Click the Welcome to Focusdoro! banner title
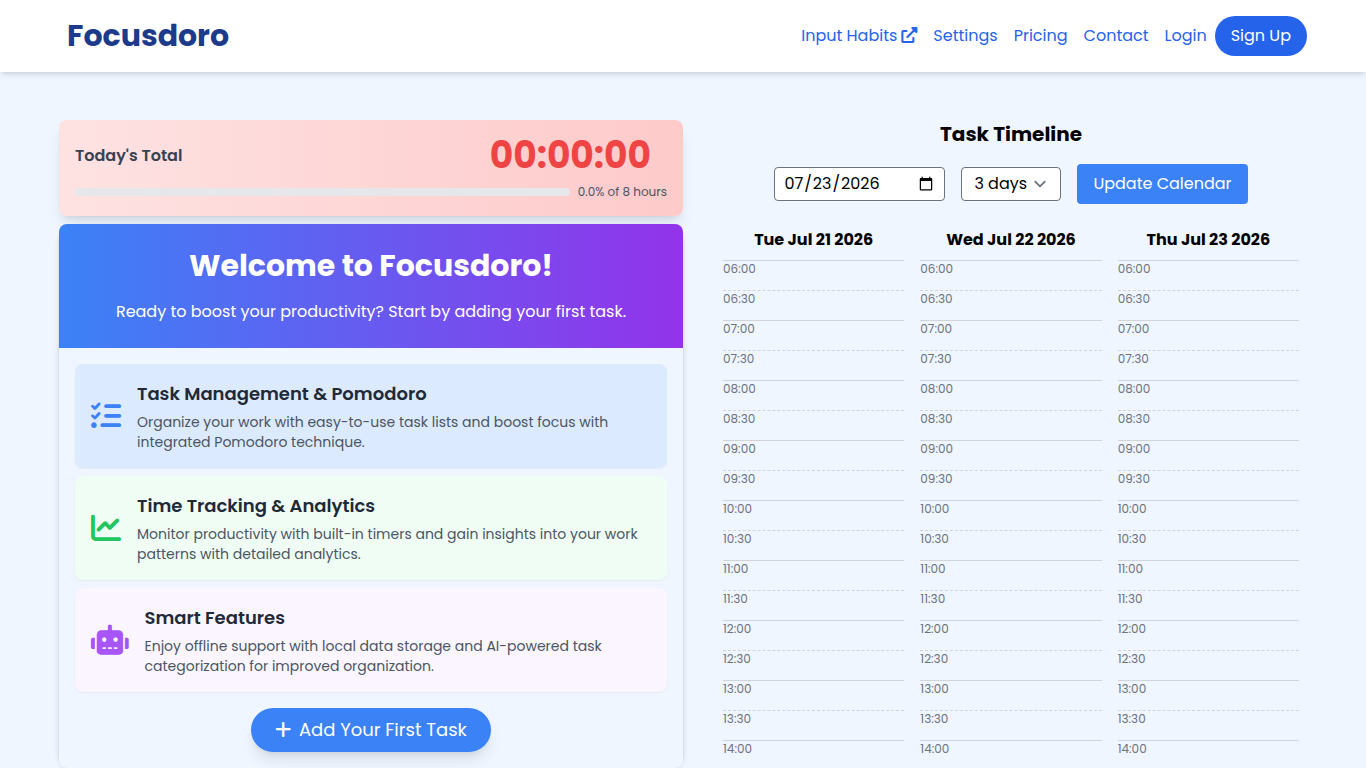Viewport: 1366px width, 768px height. [x=371, y=265]
